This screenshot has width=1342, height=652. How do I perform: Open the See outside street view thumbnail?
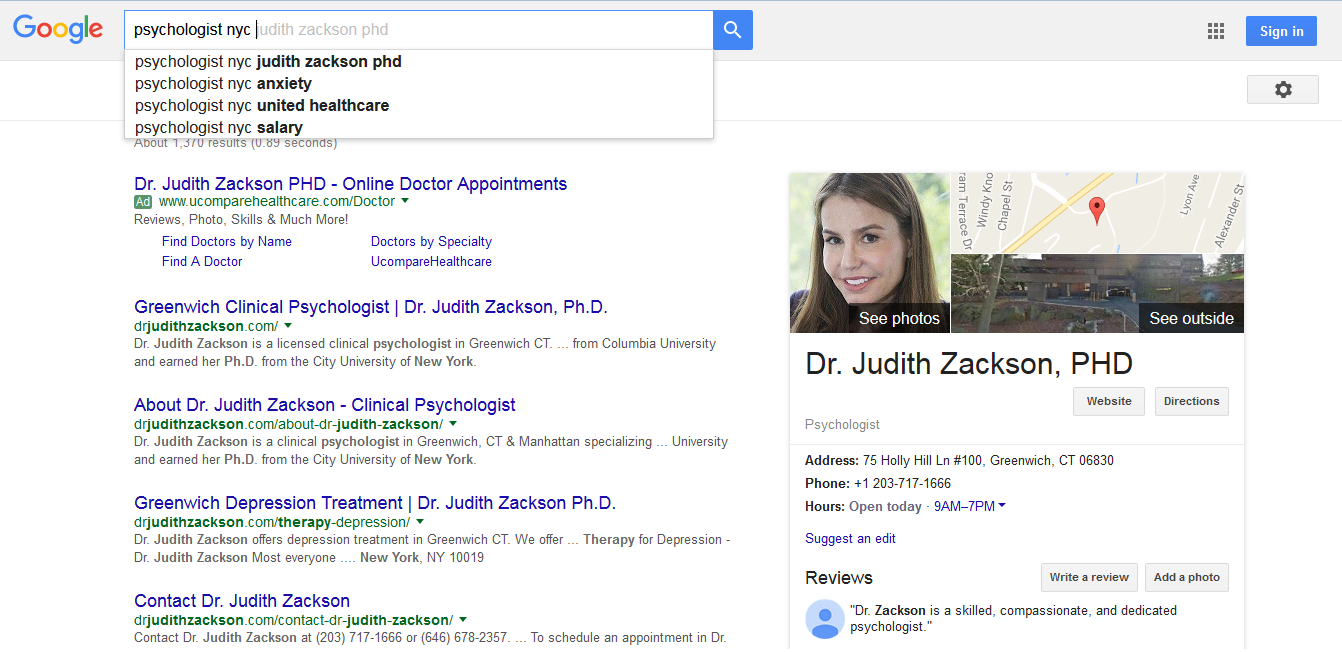click(x=1097, y=293)
